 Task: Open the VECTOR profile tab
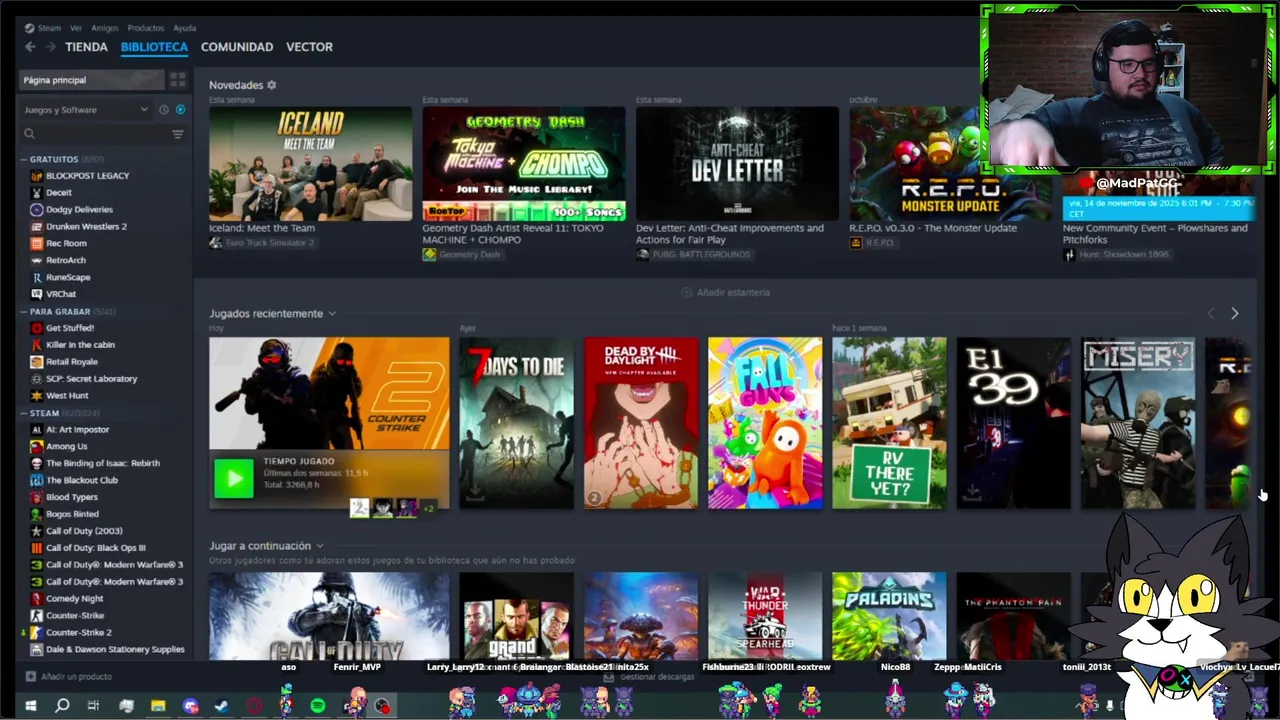tap(309, 47)
